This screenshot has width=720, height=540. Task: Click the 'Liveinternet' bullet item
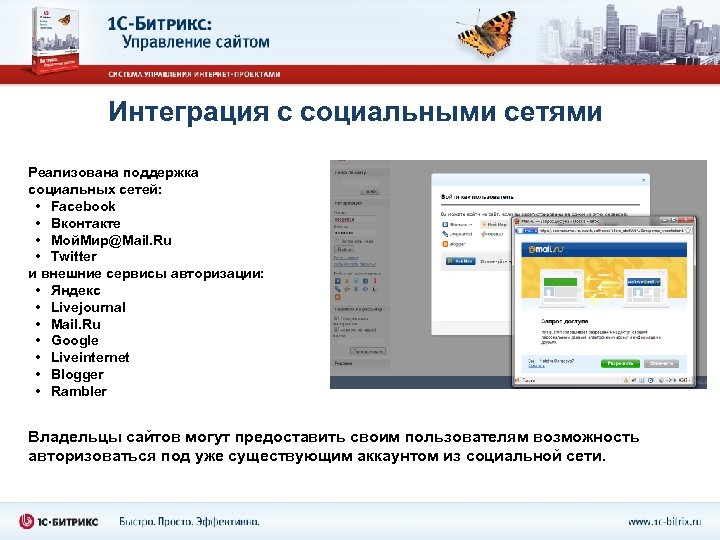(x=90, y=357)
